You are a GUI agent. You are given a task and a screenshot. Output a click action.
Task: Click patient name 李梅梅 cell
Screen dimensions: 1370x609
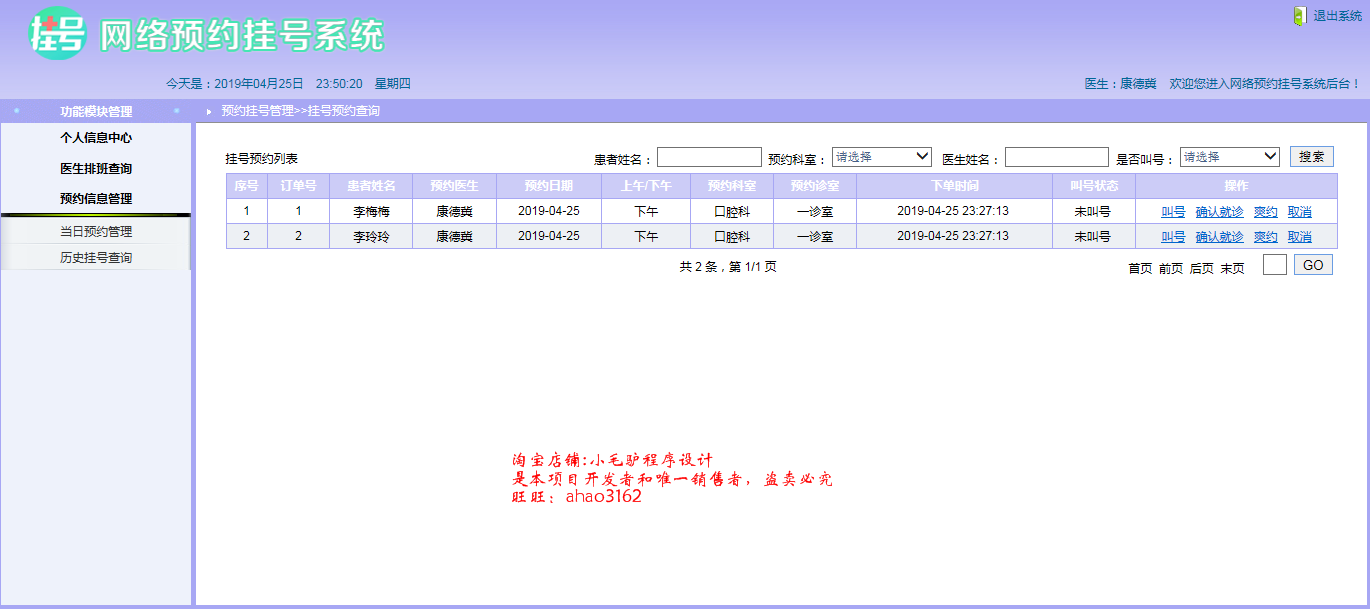pos(371,211)
